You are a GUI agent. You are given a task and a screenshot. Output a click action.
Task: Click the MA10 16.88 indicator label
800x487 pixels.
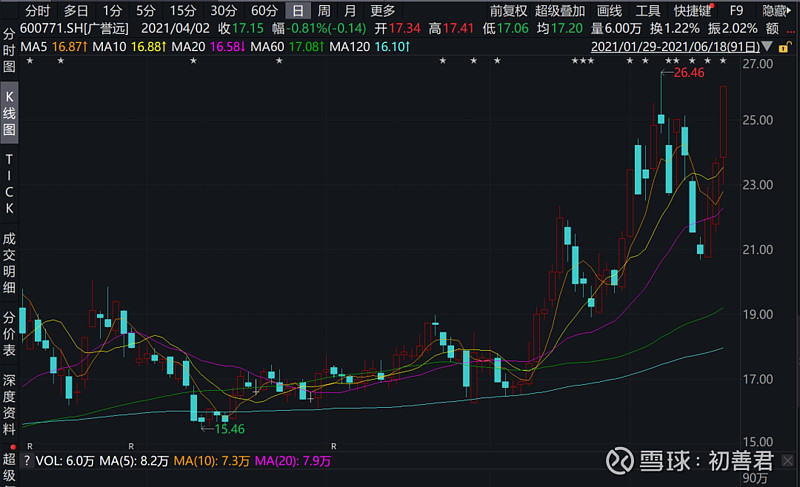[129, 47]
